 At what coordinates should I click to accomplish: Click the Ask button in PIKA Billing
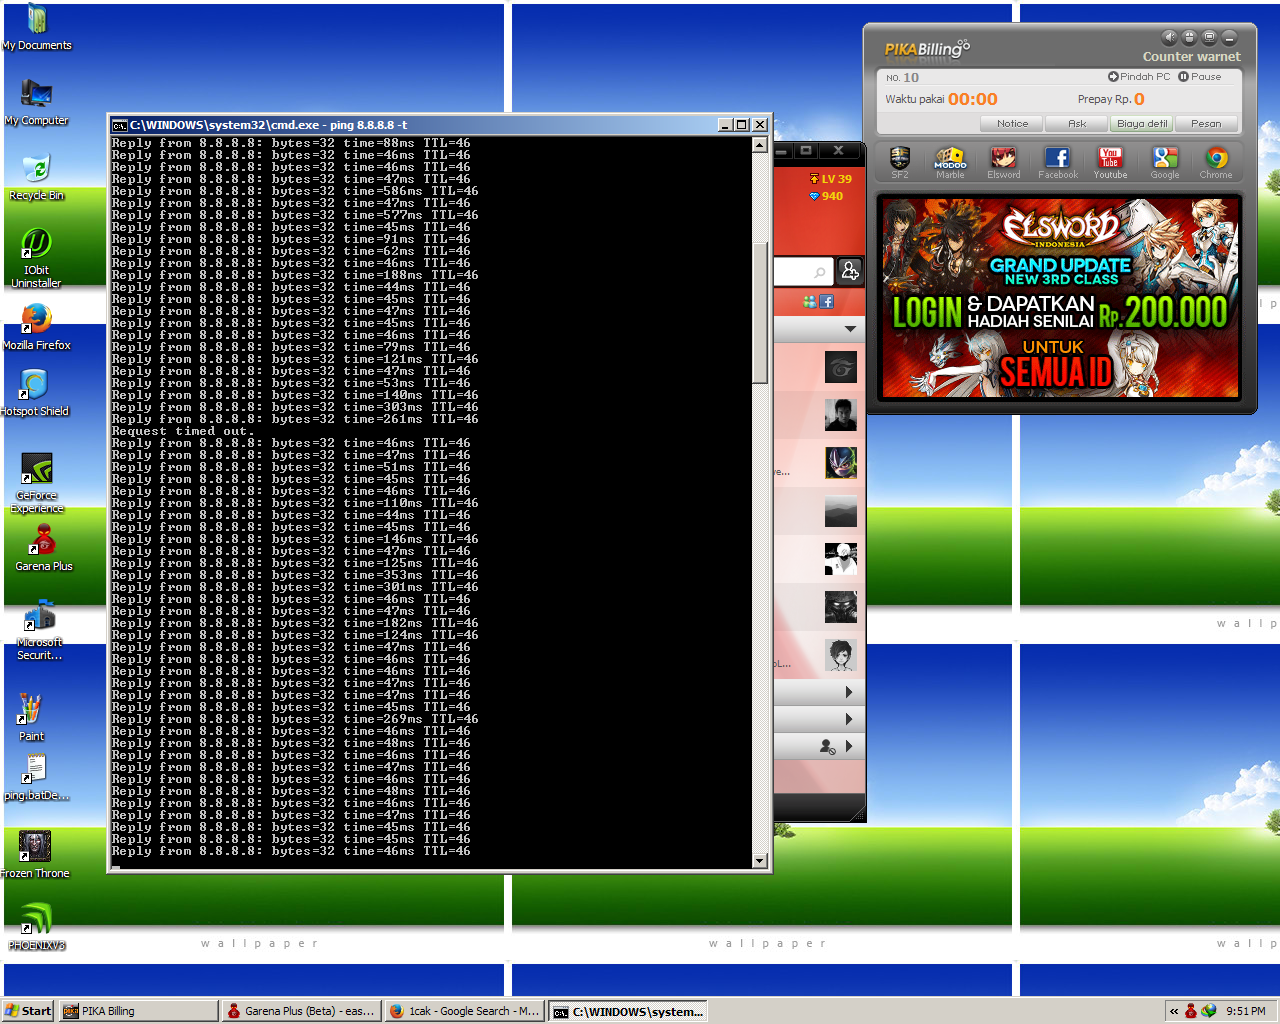(1077, 124)
